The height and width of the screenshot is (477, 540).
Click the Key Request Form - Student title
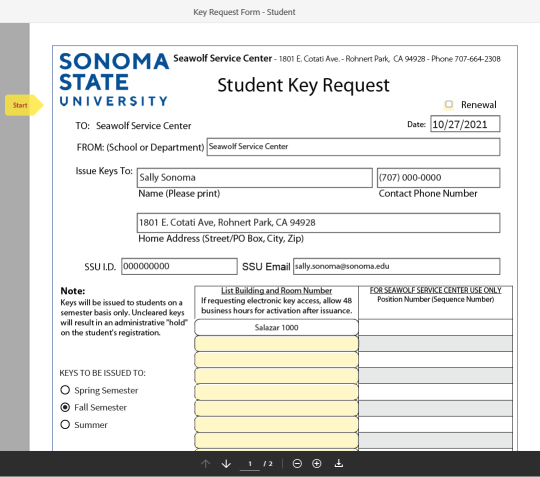click(244, 12)
